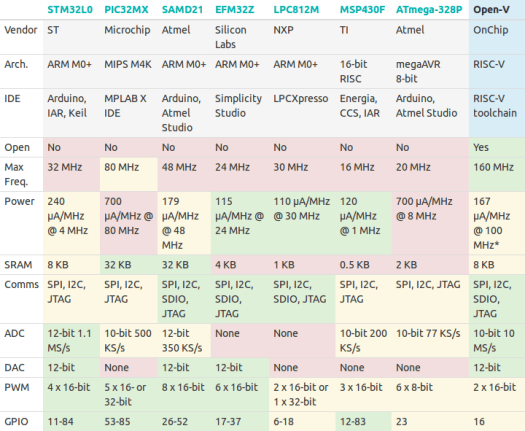Viewport: 525px width, 431px height.
Task: Click the 110 µA/MHz @ 30 MHz cell
Action: [302, 223]
